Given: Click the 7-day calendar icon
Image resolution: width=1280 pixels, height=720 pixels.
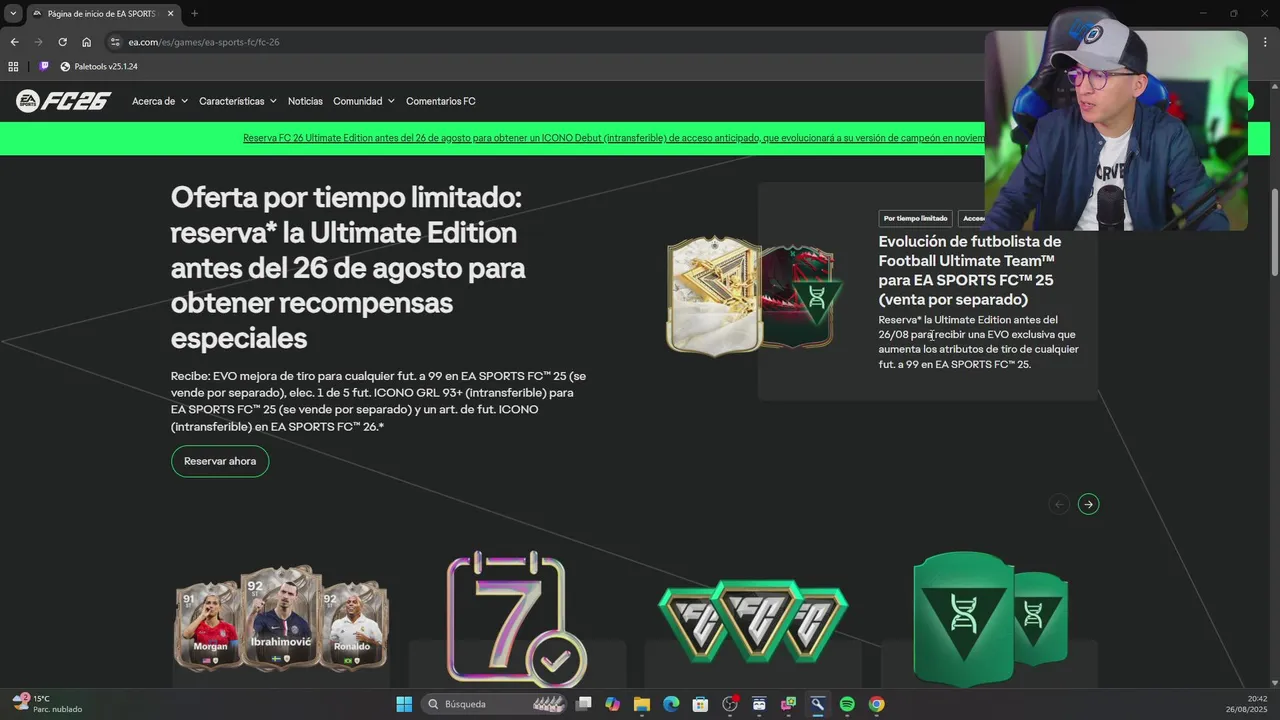Looking at the screenshot, I should [516, 618].
